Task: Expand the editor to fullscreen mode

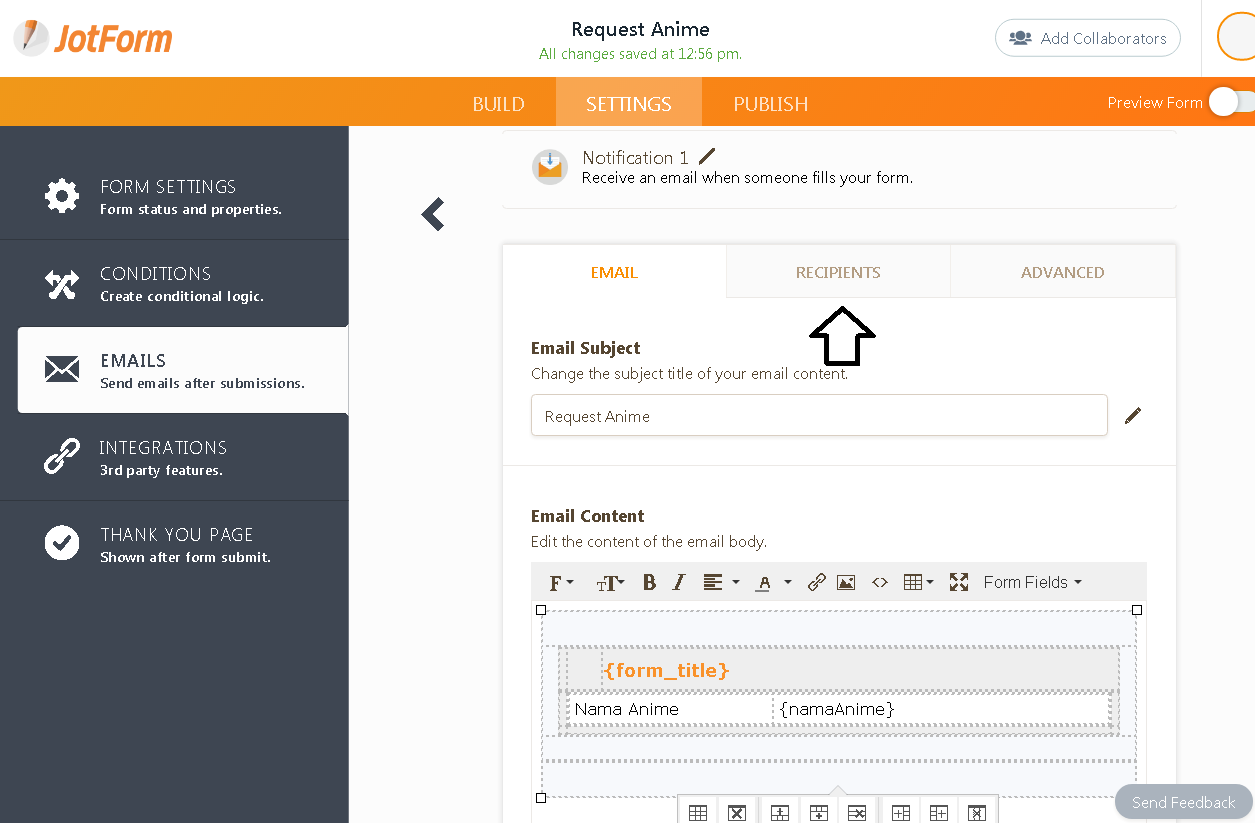Action: point(959,581)
